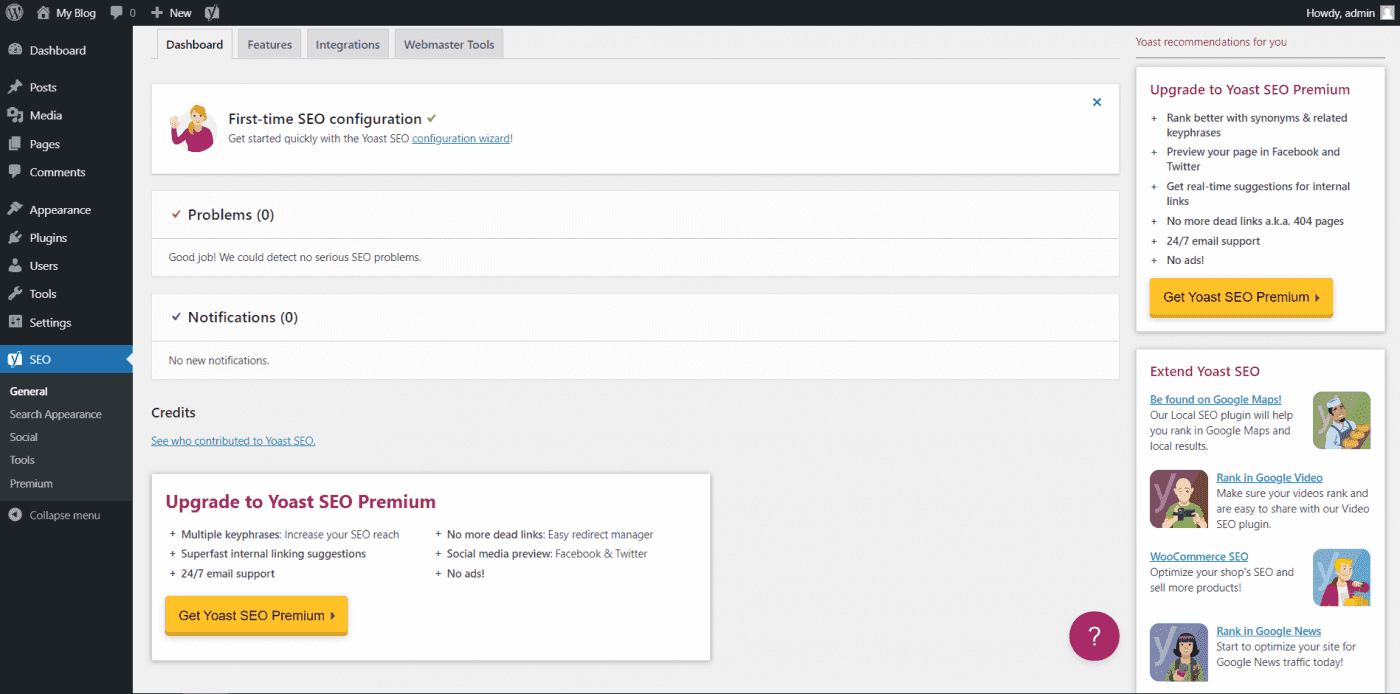Click the Plugins plug icon
1400x694 pixels.
[x=15, y=238]
